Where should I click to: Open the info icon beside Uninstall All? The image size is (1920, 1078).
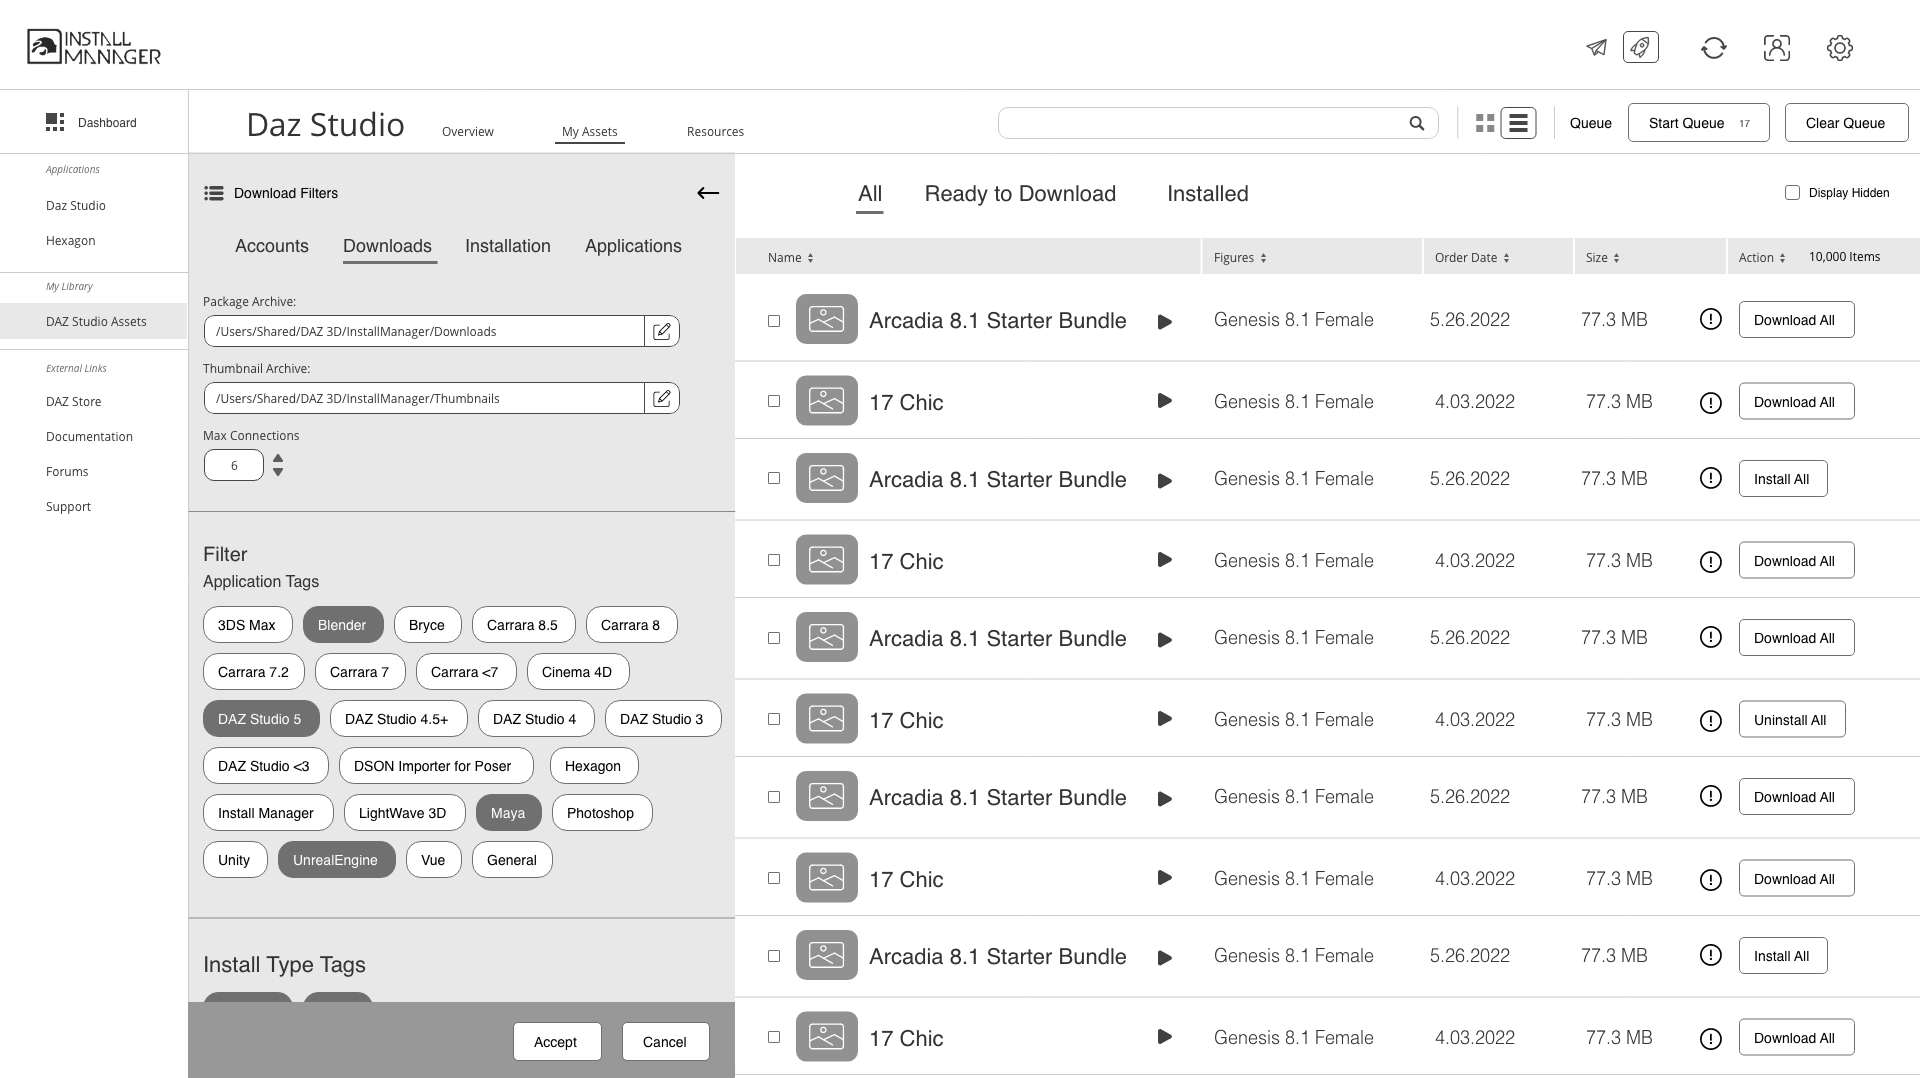1711,720
